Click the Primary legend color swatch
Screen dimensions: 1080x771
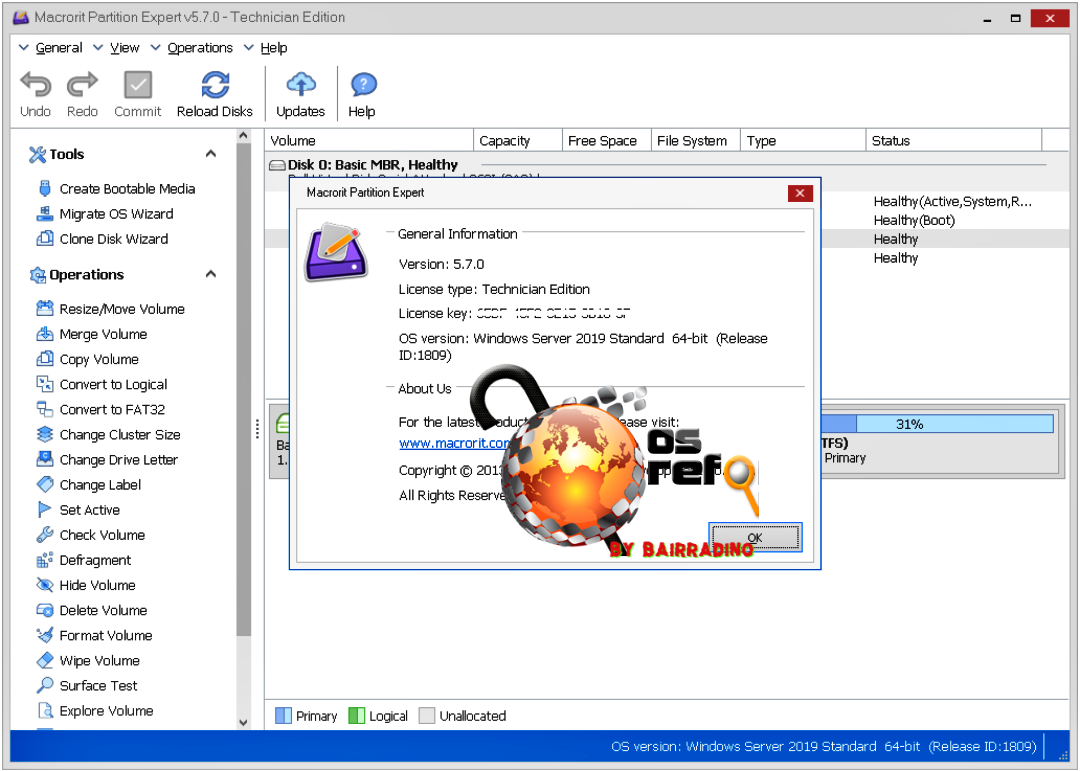(x=283, y=716)
